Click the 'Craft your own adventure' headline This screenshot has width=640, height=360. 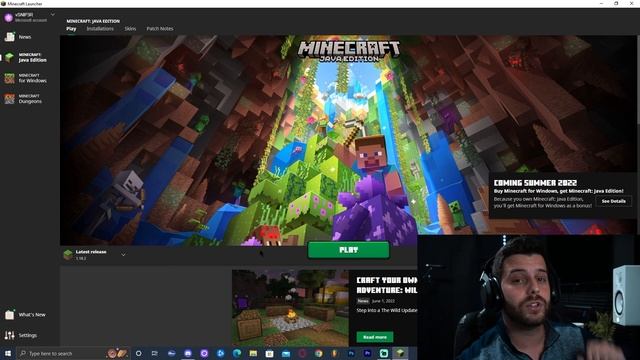click(x=387, y=285)
